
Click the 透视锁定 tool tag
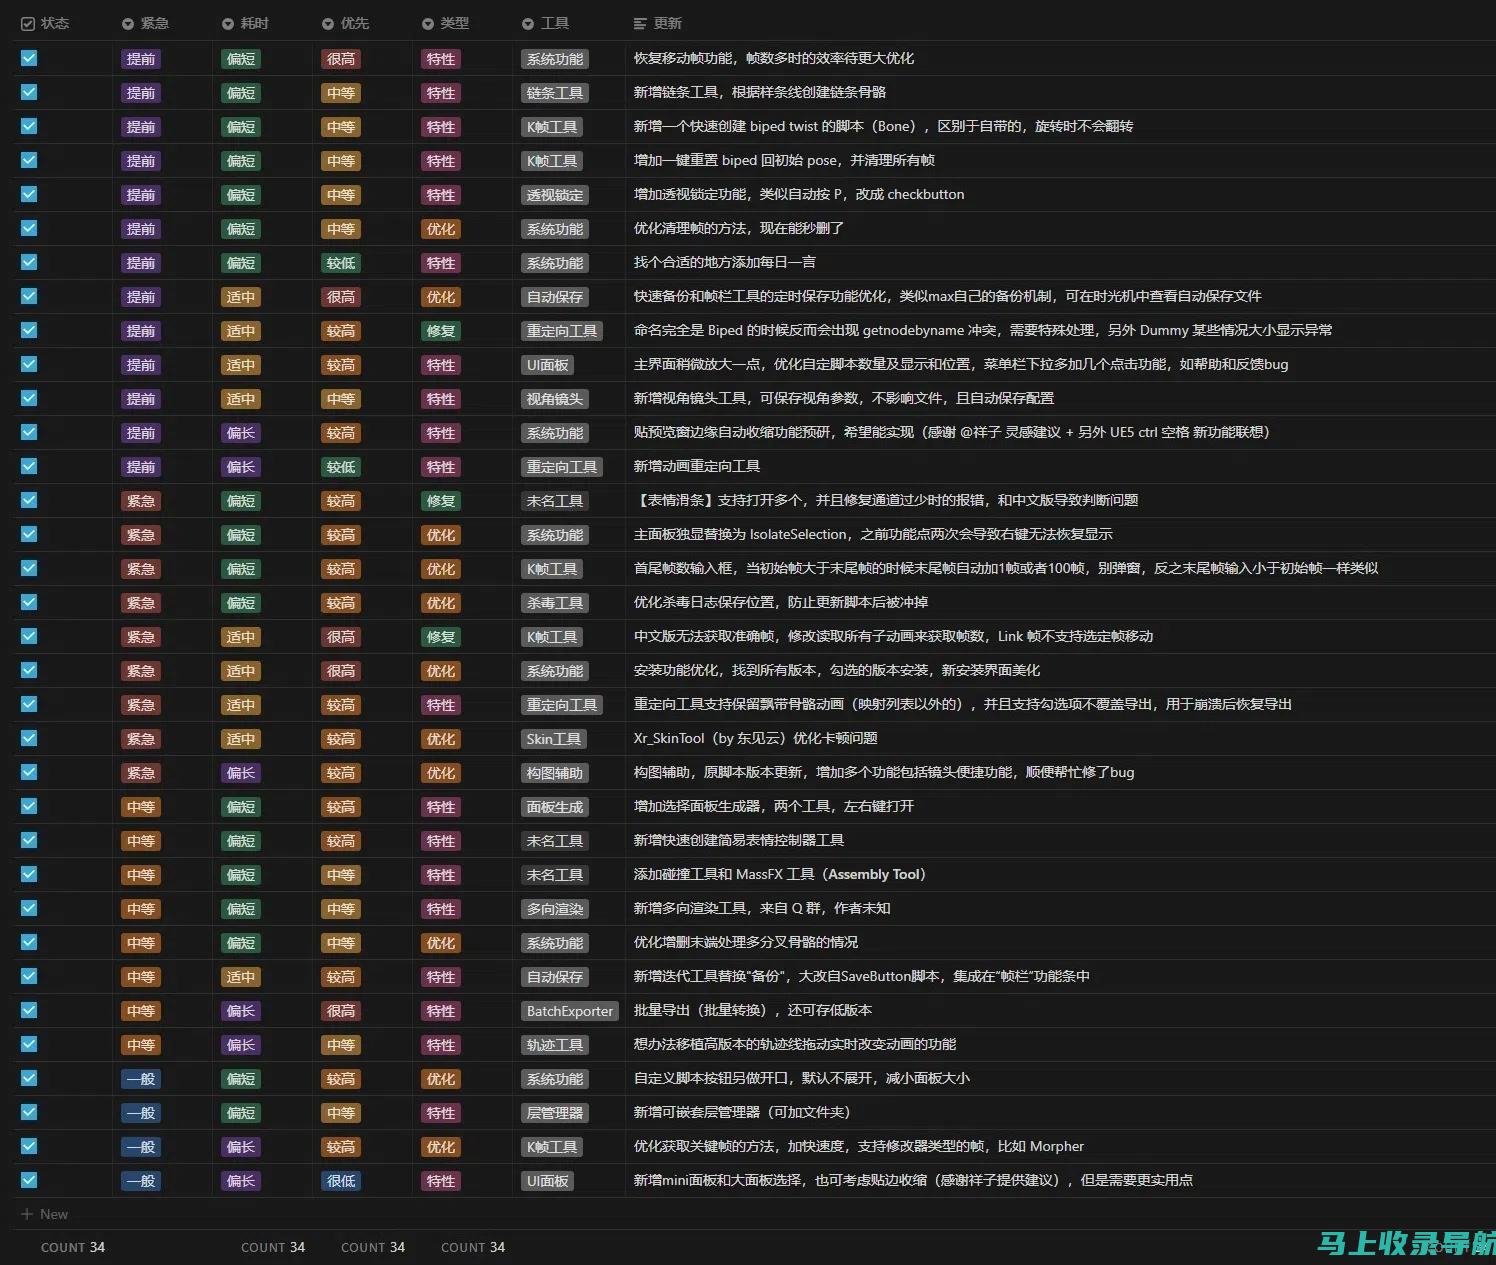coord(555,195)
